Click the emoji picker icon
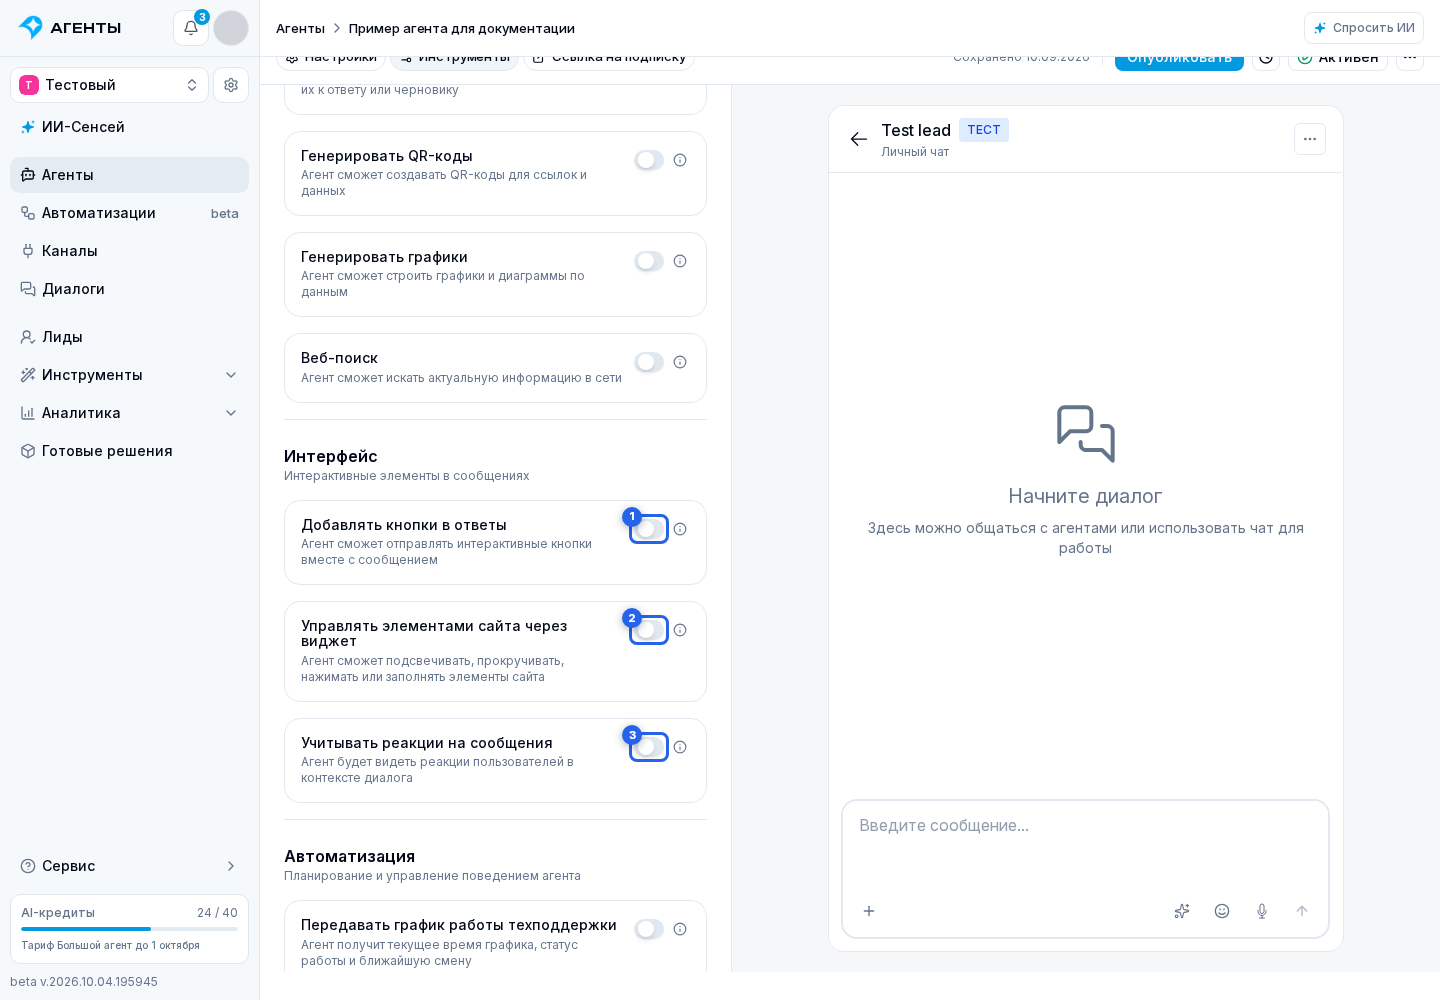 point(1222,911)
